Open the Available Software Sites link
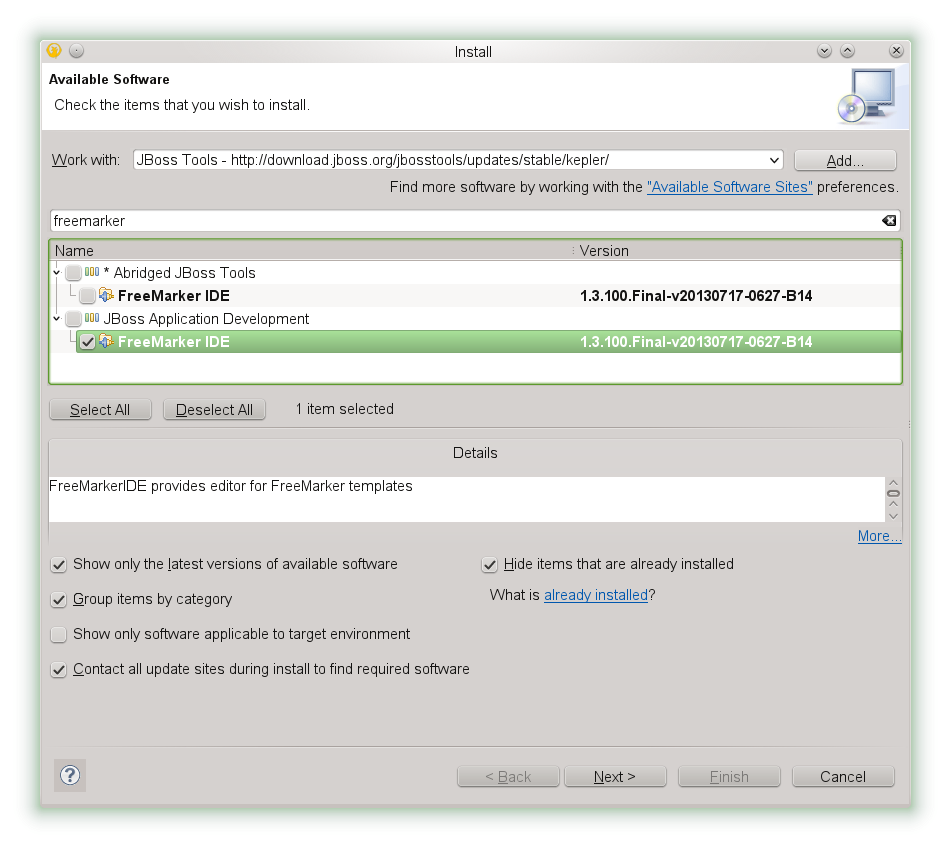 (729, 187)
